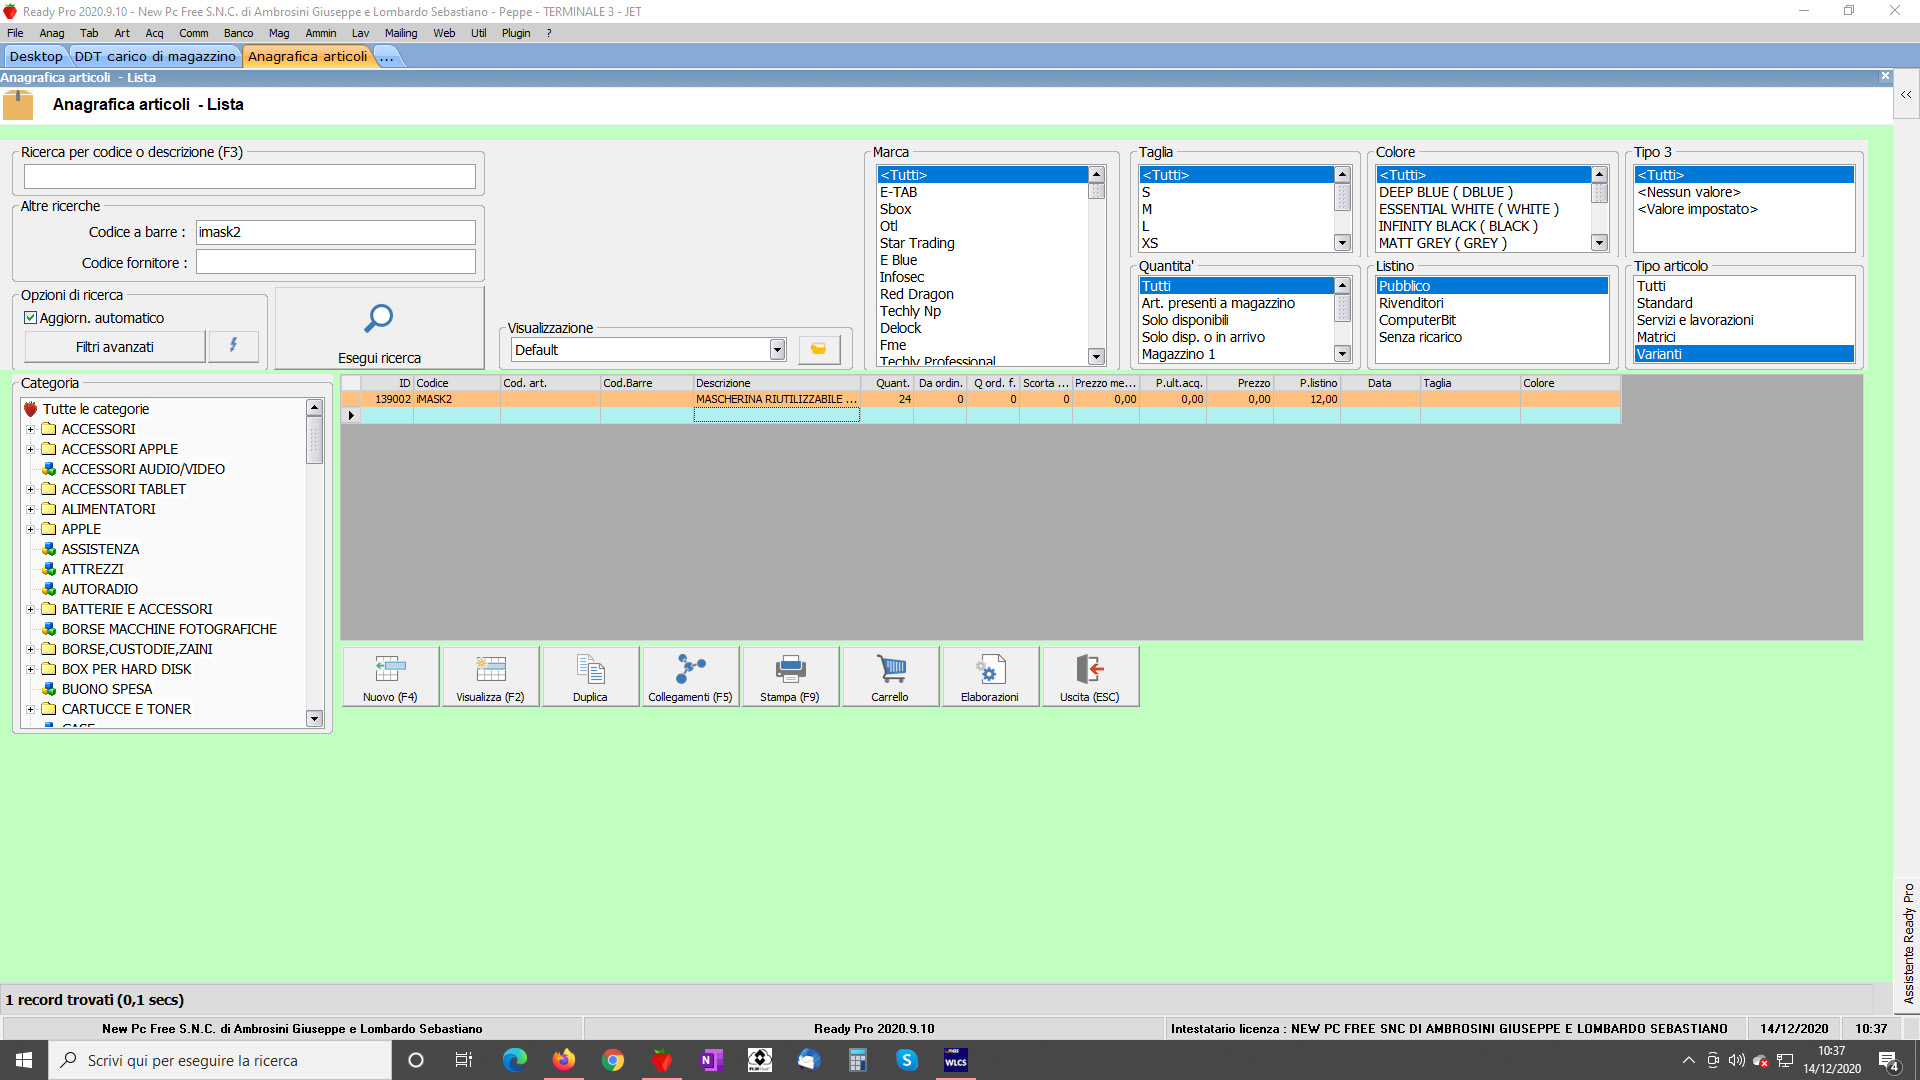Expand the BOX PER HARD DISK category

pyautogui.click(x=30, y=669)
